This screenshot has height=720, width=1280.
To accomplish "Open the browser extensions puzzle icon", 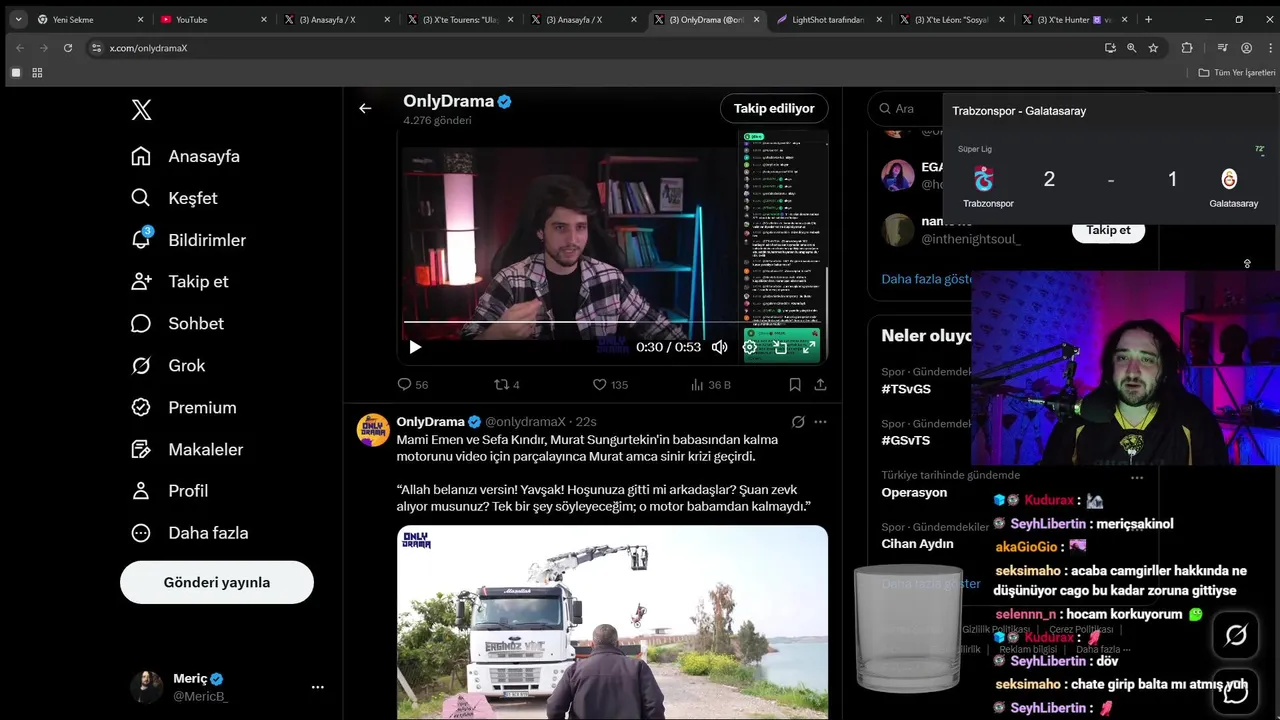I will (1187, 48).
